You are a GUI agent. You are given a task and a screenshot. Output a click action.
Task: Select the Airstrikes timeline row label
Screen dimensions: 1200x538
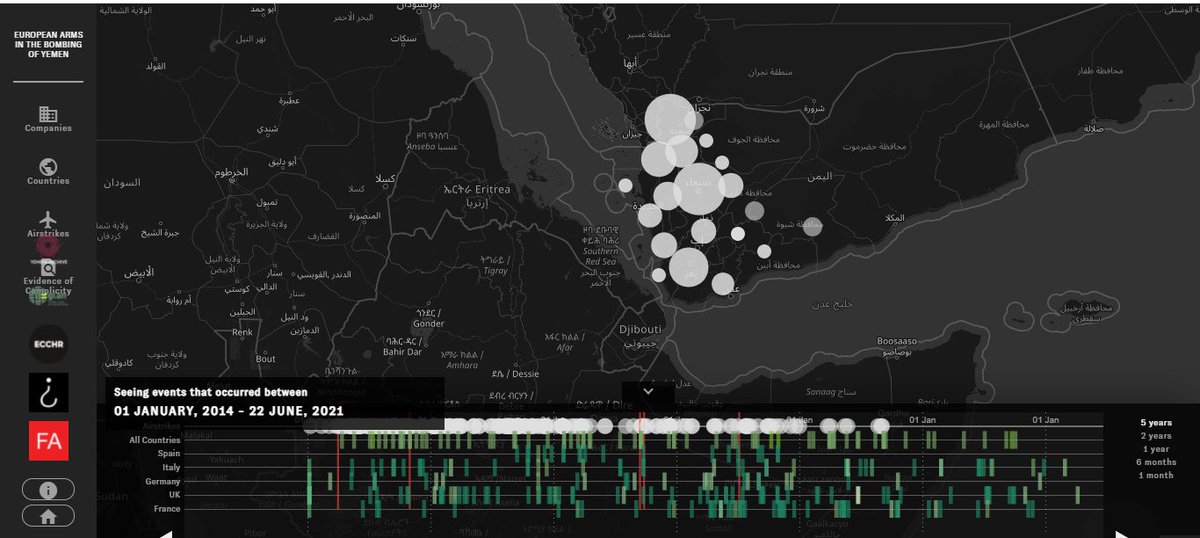pos(161,426)
